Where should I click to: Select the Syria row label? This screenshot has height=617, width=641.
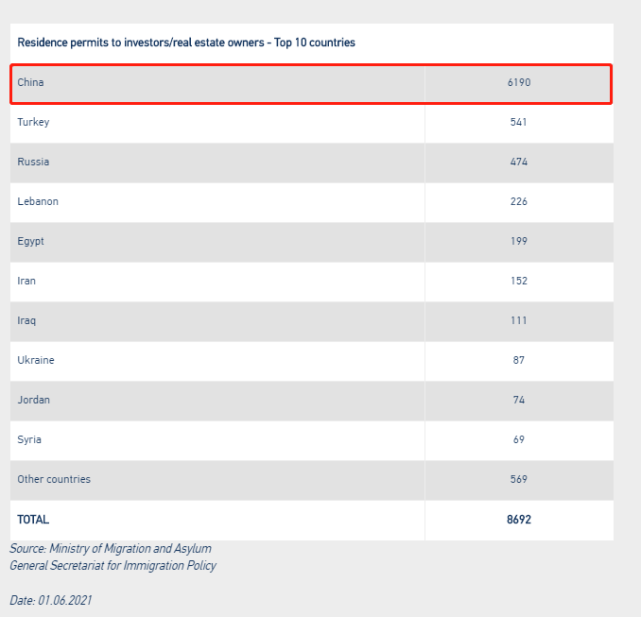(x=29, y=439)
